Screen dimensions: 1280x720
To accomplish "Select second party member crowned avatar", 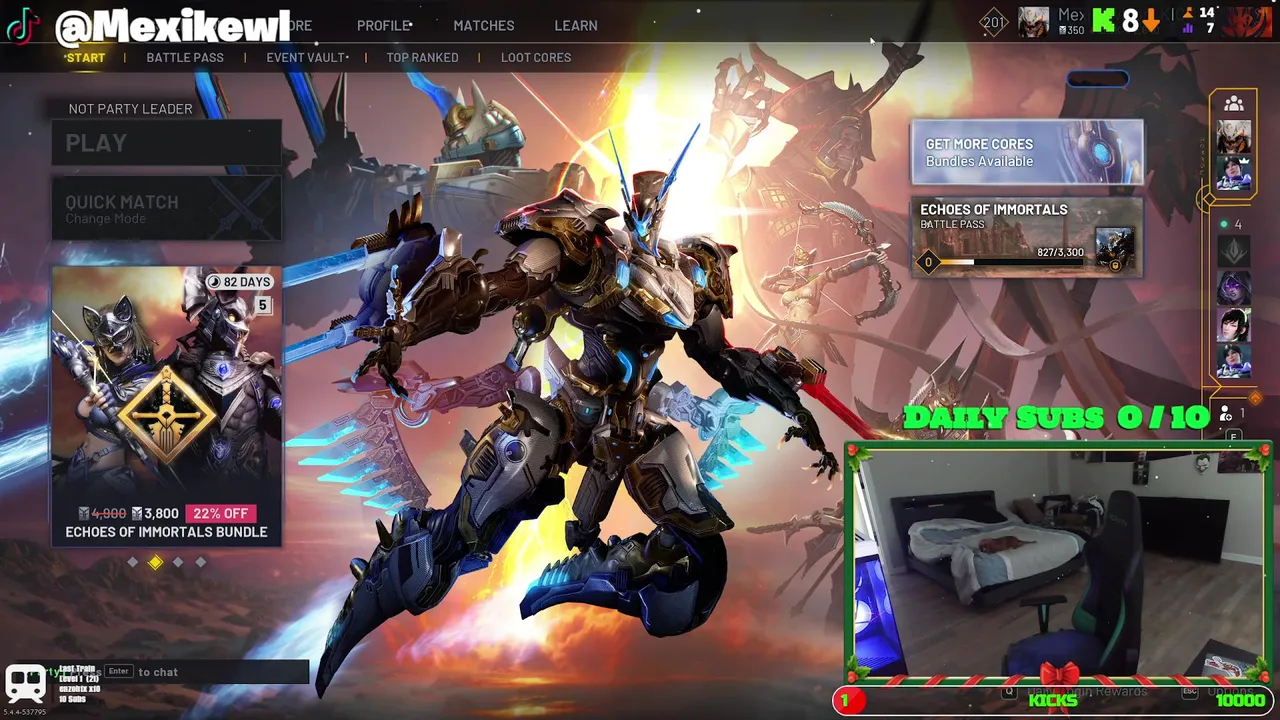I will click(1234, 172).
